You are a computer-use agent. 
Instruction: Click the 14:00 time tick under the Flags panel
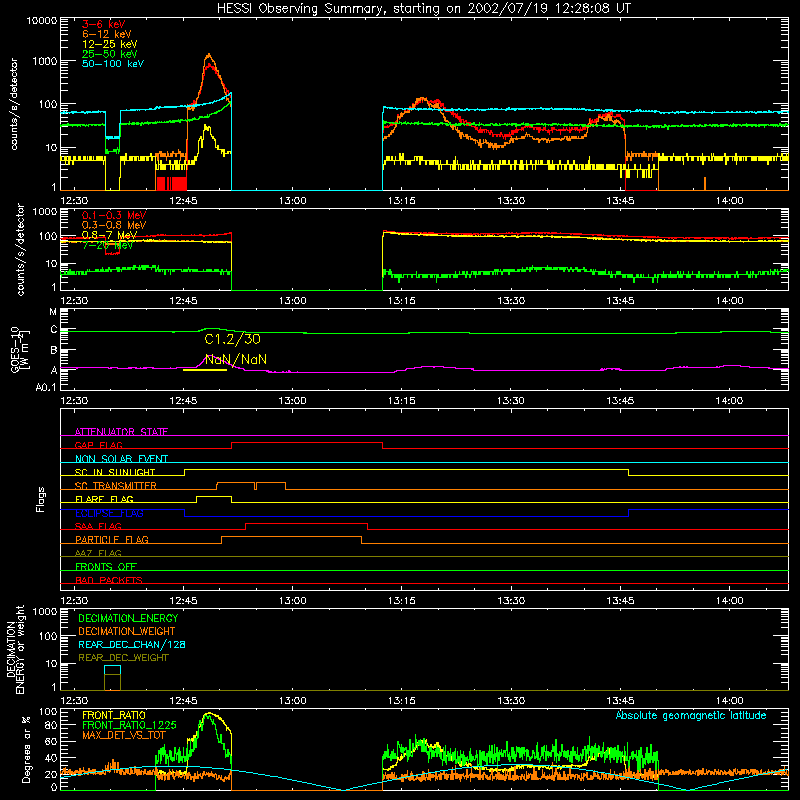coord(730,601)
